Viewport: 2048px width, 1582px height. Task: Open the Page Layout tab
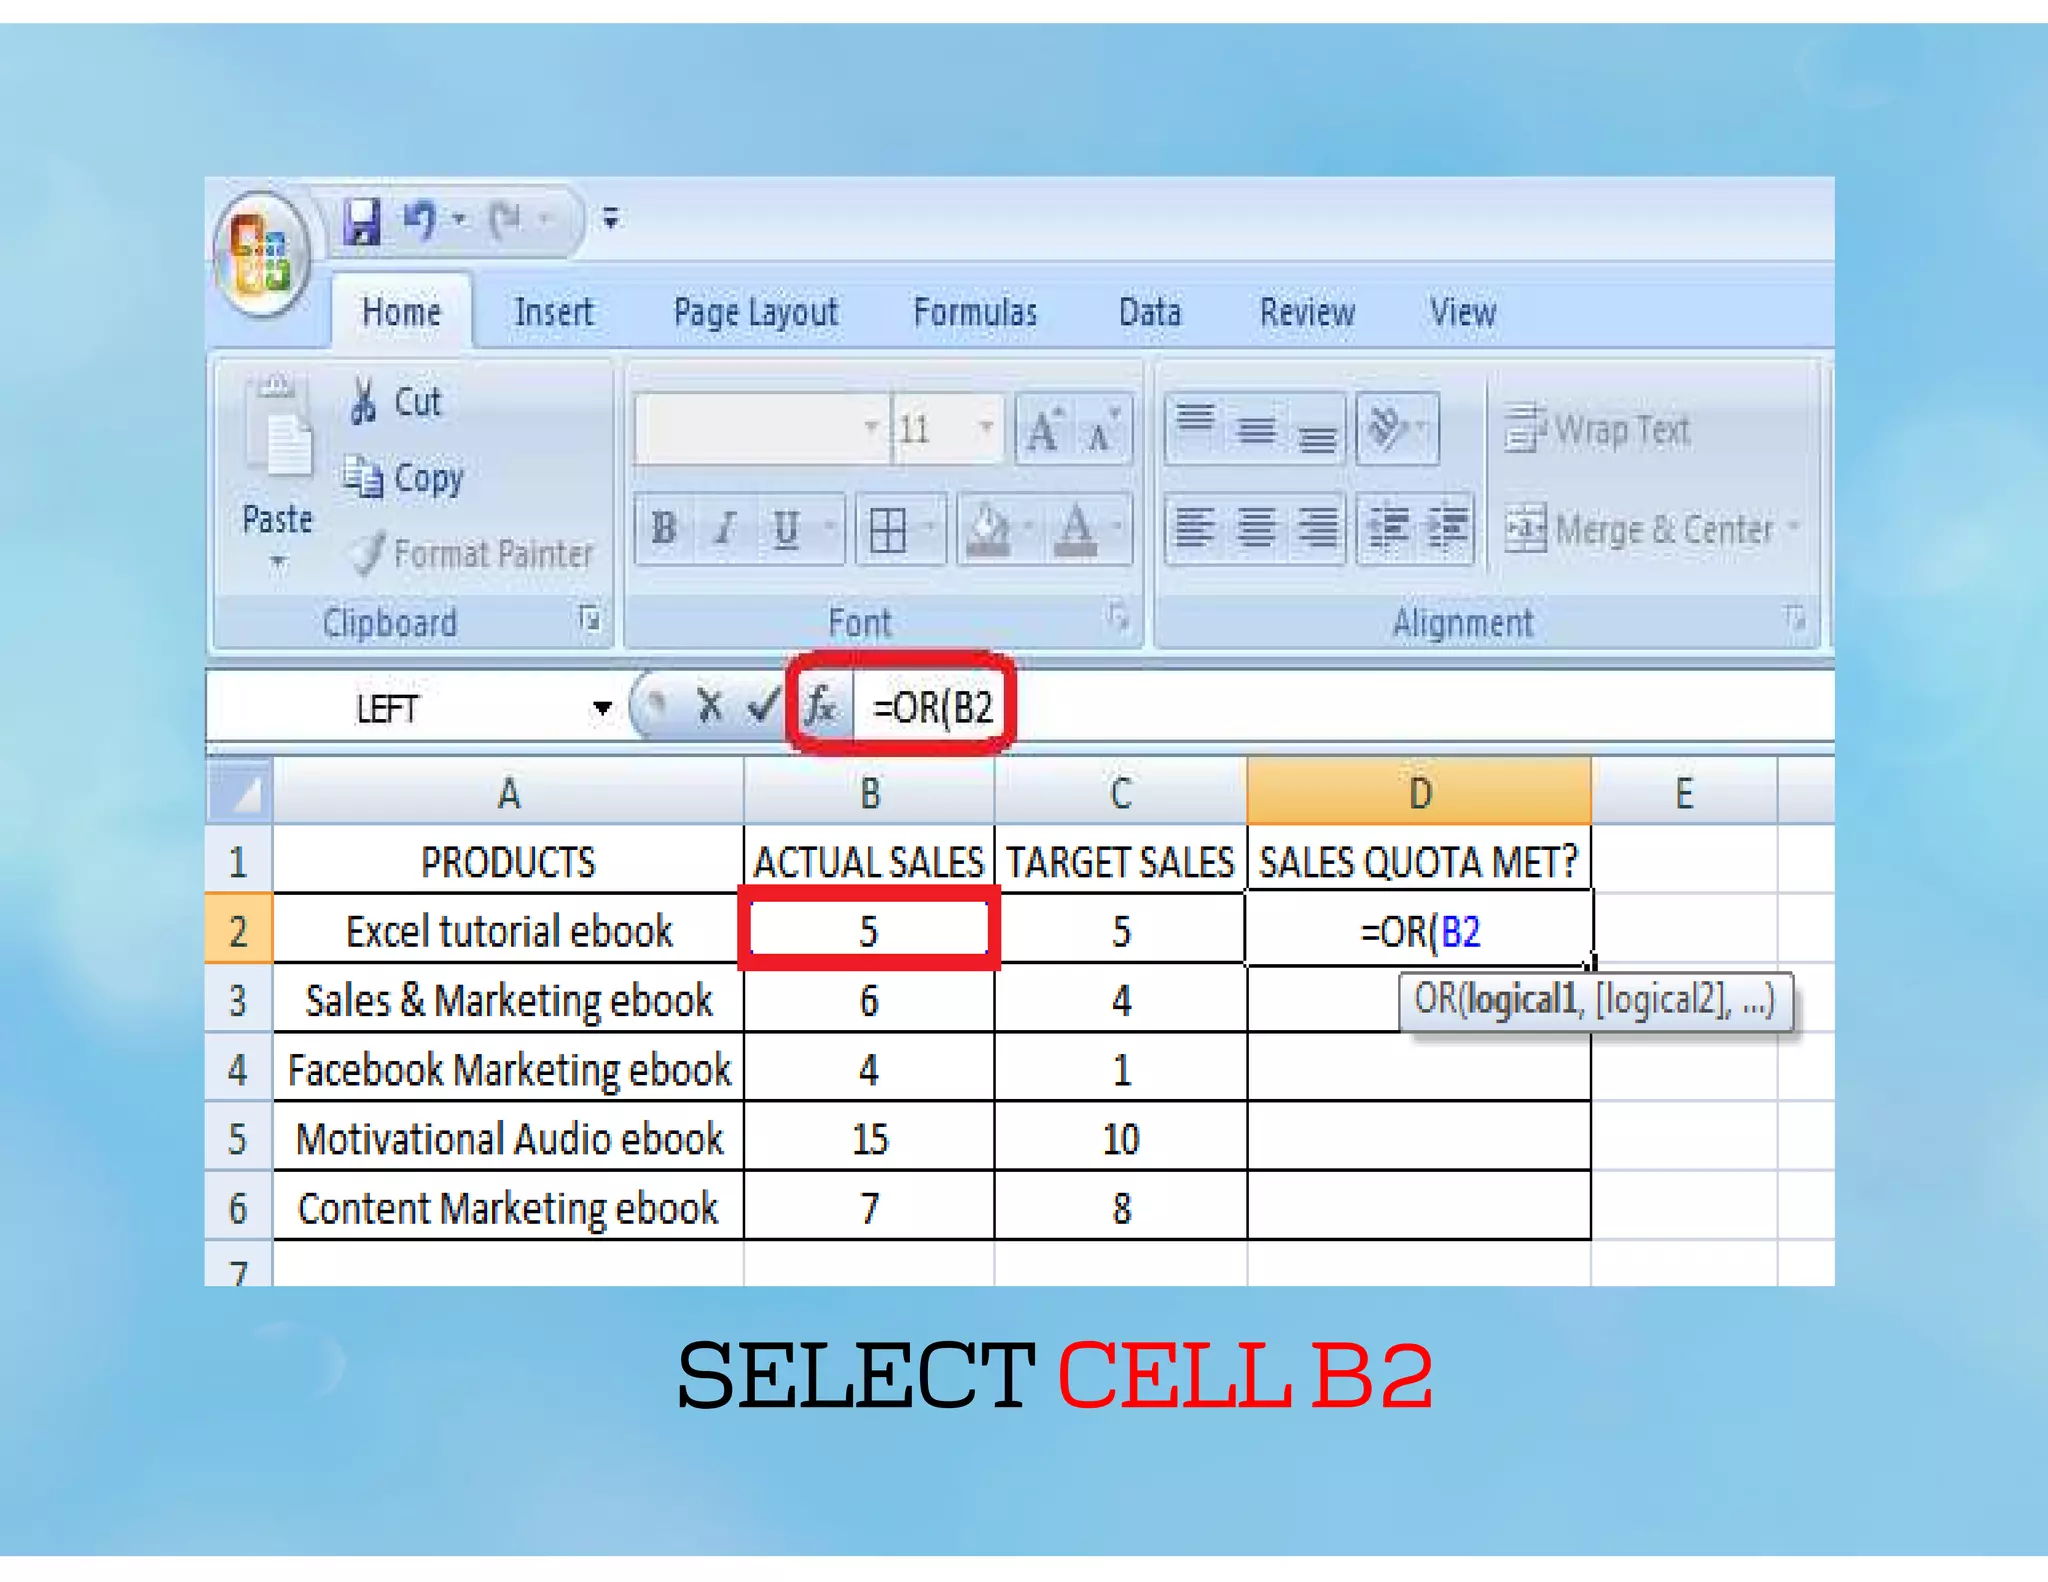755,313
